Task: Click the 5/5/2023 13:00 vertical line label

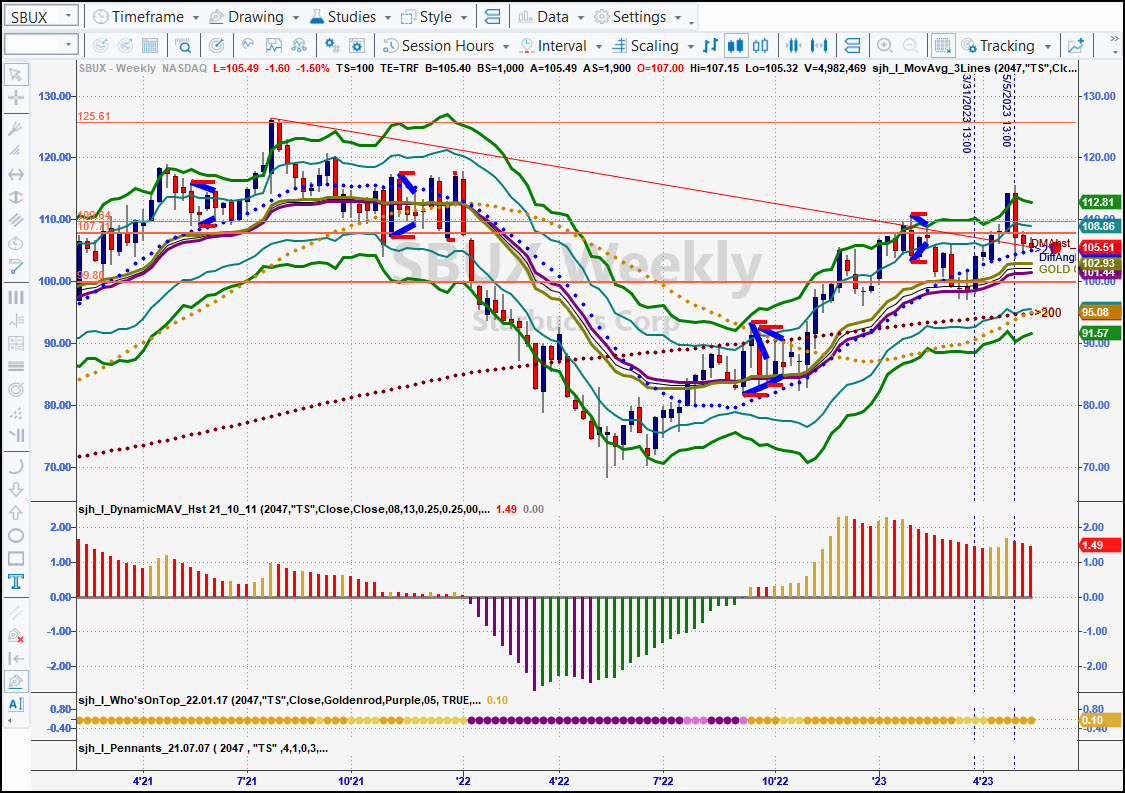Action: pyautogui.click(x=1007, y=111)
